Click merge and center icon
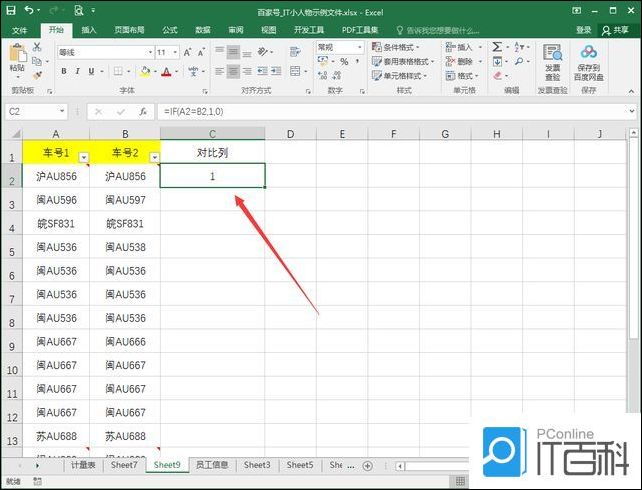This screenshot has width=642, height=490. [295, 71]
